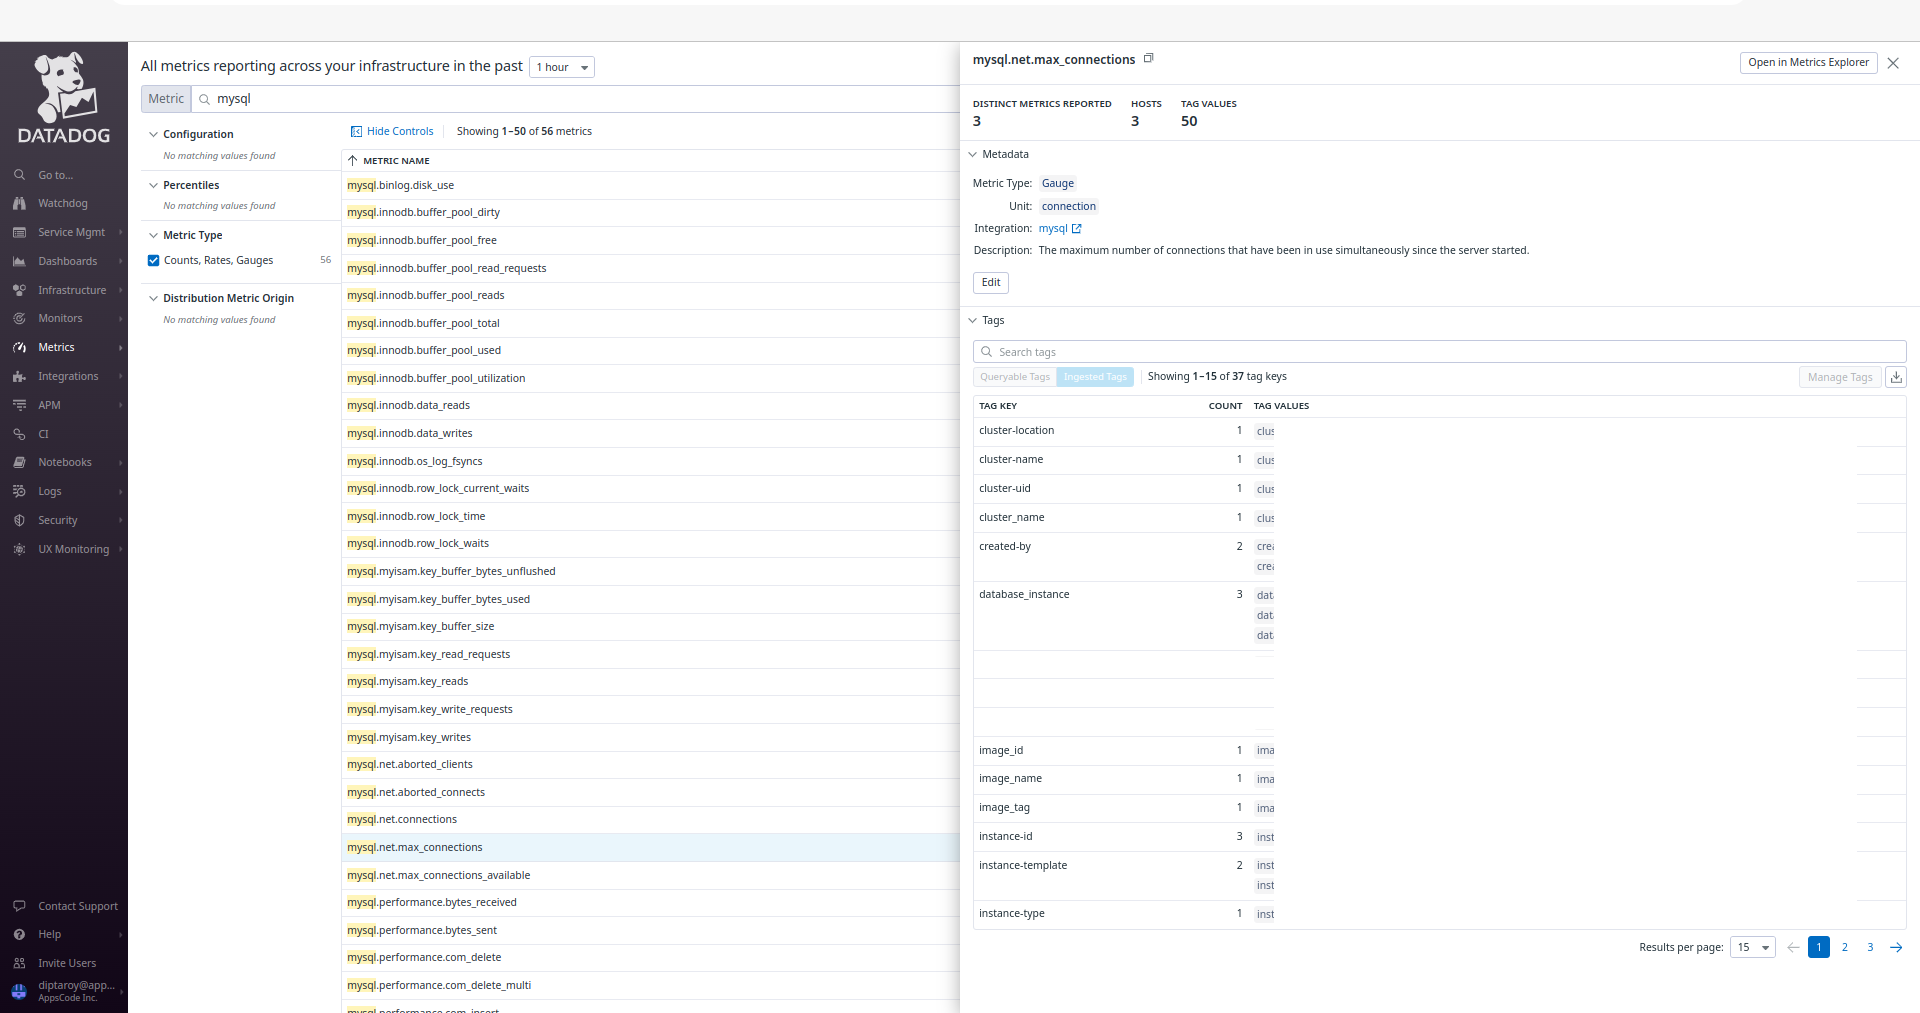Click the Metric selector on the search bar

click(165, 98)
